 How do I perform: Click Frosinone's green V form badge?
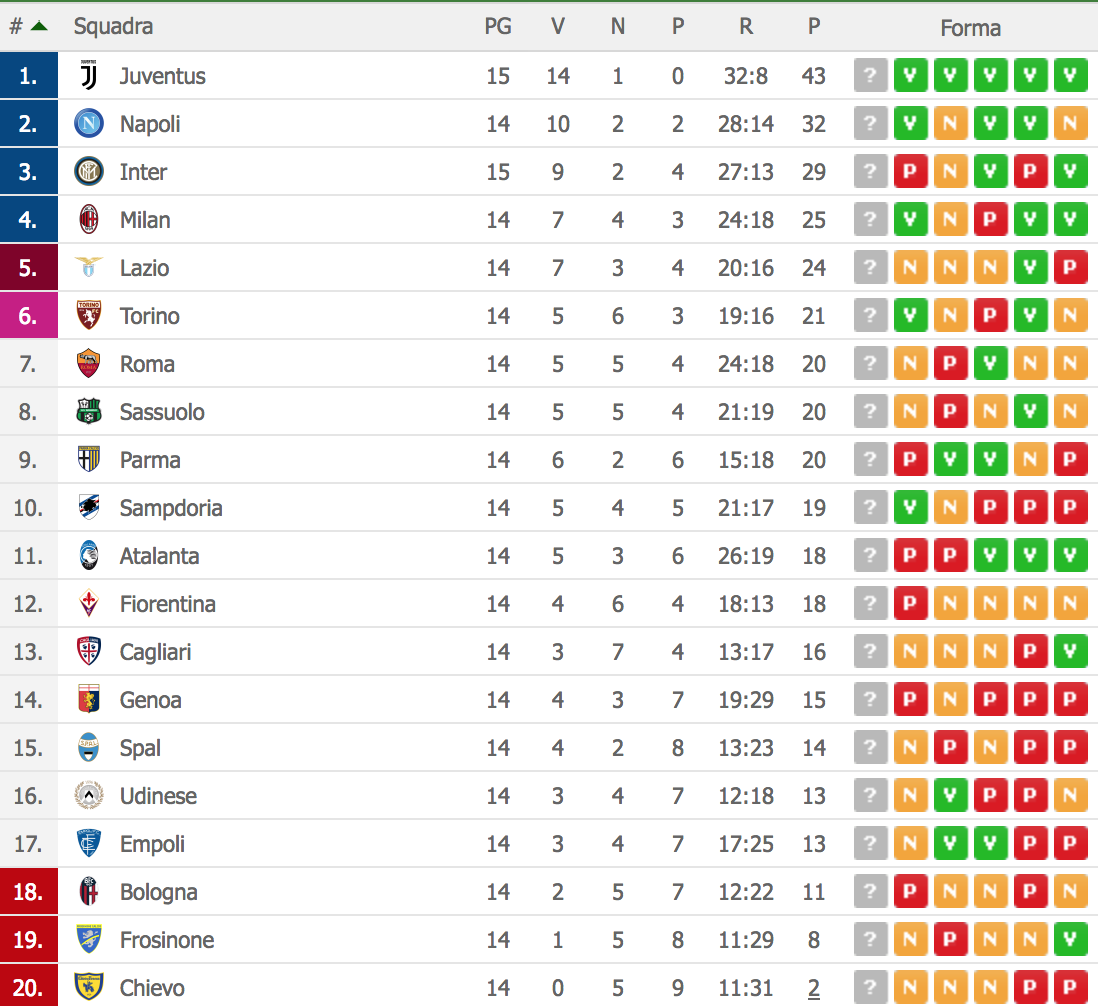(x=1070, y=940)
